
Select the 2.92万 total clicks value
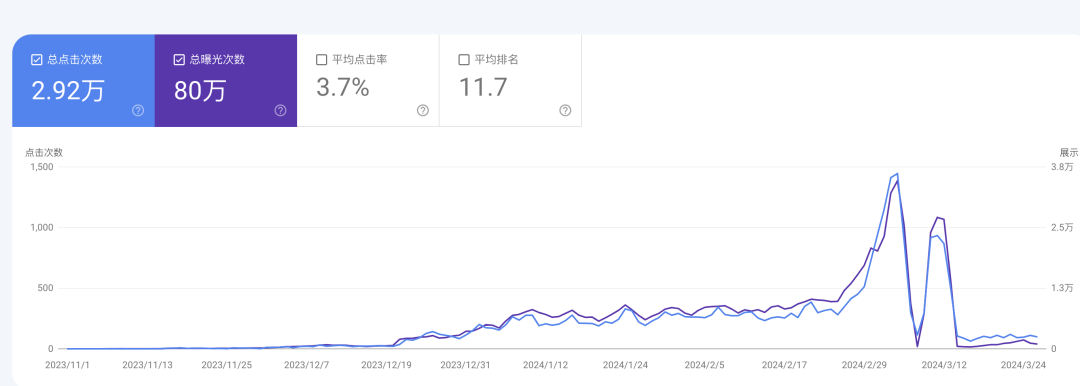[68, 90]
